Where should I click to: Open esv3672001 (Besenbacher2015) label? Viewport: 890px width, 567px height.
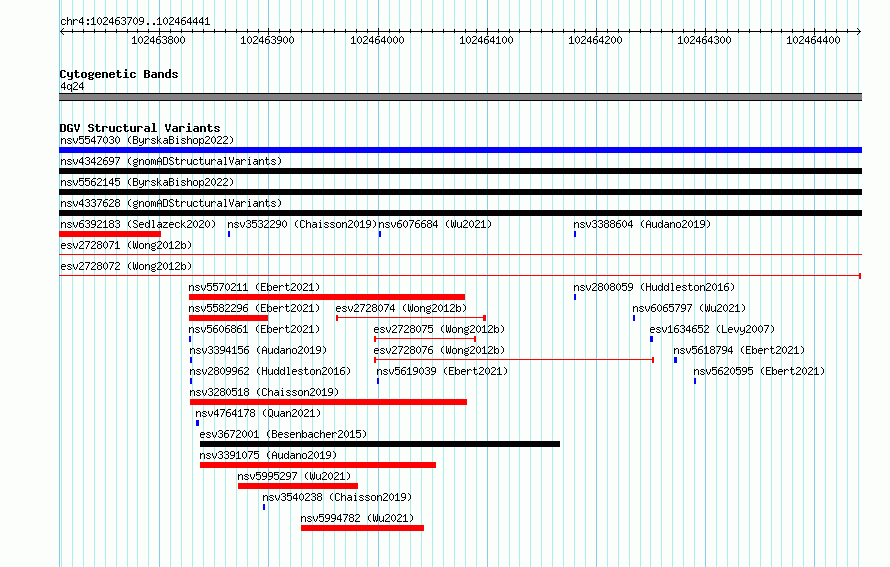pyautogui.click(x=283, y=434)
